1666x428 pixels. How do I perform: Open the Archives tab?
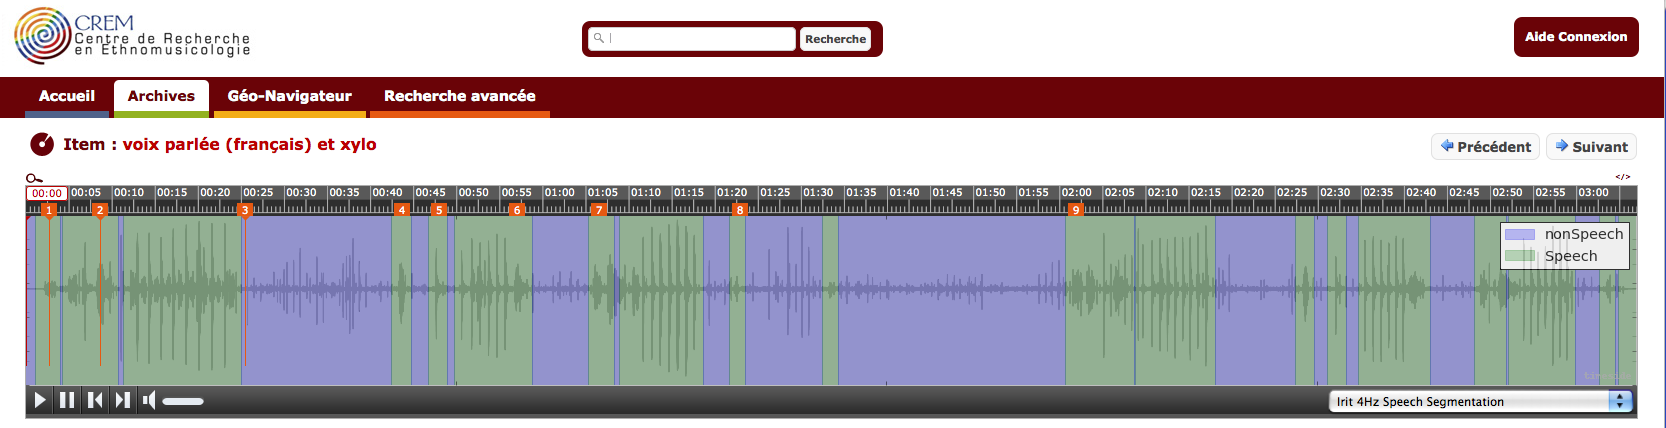coord(161,96)
